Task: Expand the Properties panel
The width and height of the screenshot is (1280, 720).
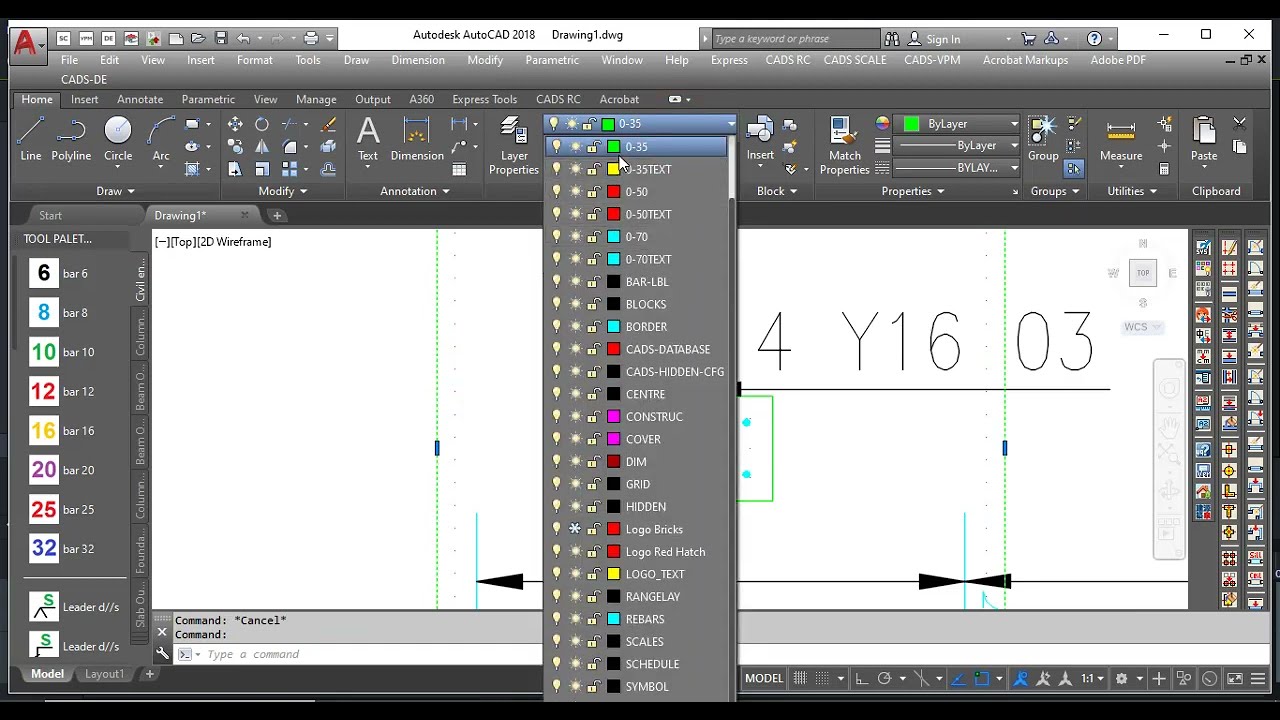Action: pos(913,191)
